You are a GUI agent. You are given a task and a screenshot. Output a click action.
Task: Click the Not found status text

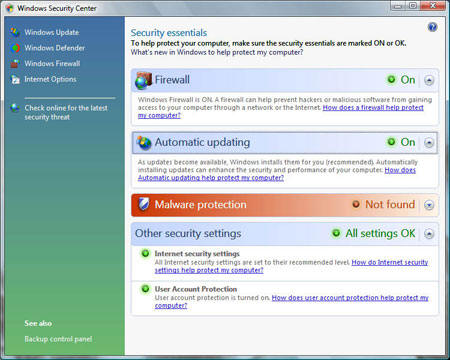pos(390,204)
